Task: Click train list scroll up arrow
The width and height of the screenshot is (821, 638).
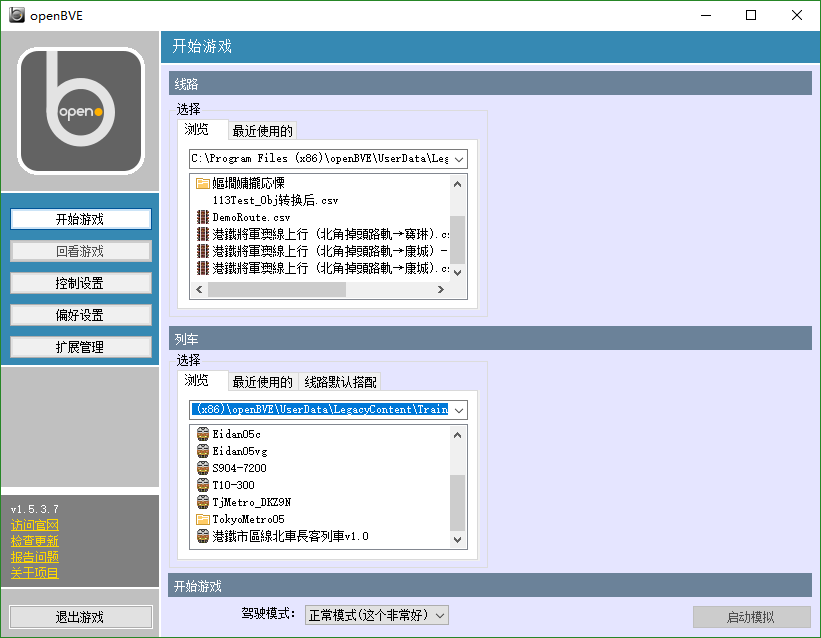Action: coord(458,435)
